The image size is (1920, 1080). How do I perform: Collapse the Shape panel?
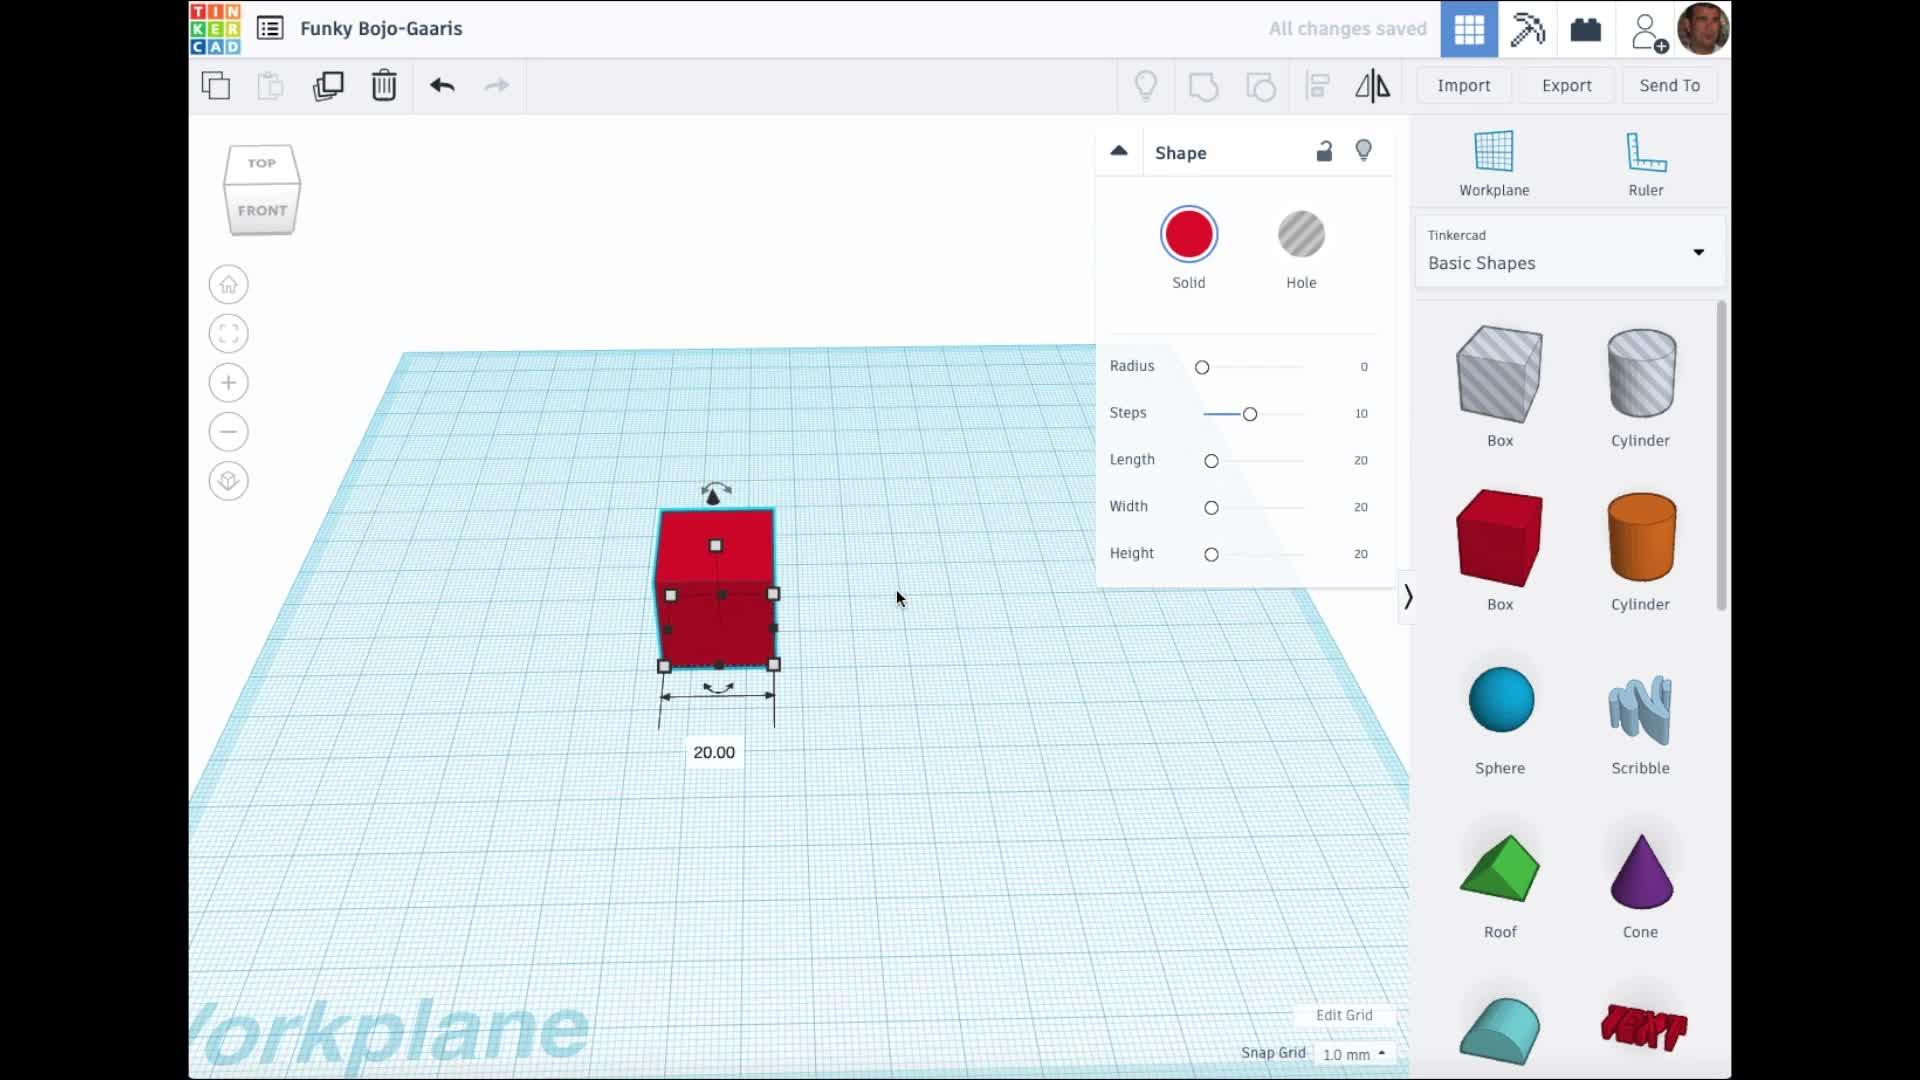coord(1119,152)
